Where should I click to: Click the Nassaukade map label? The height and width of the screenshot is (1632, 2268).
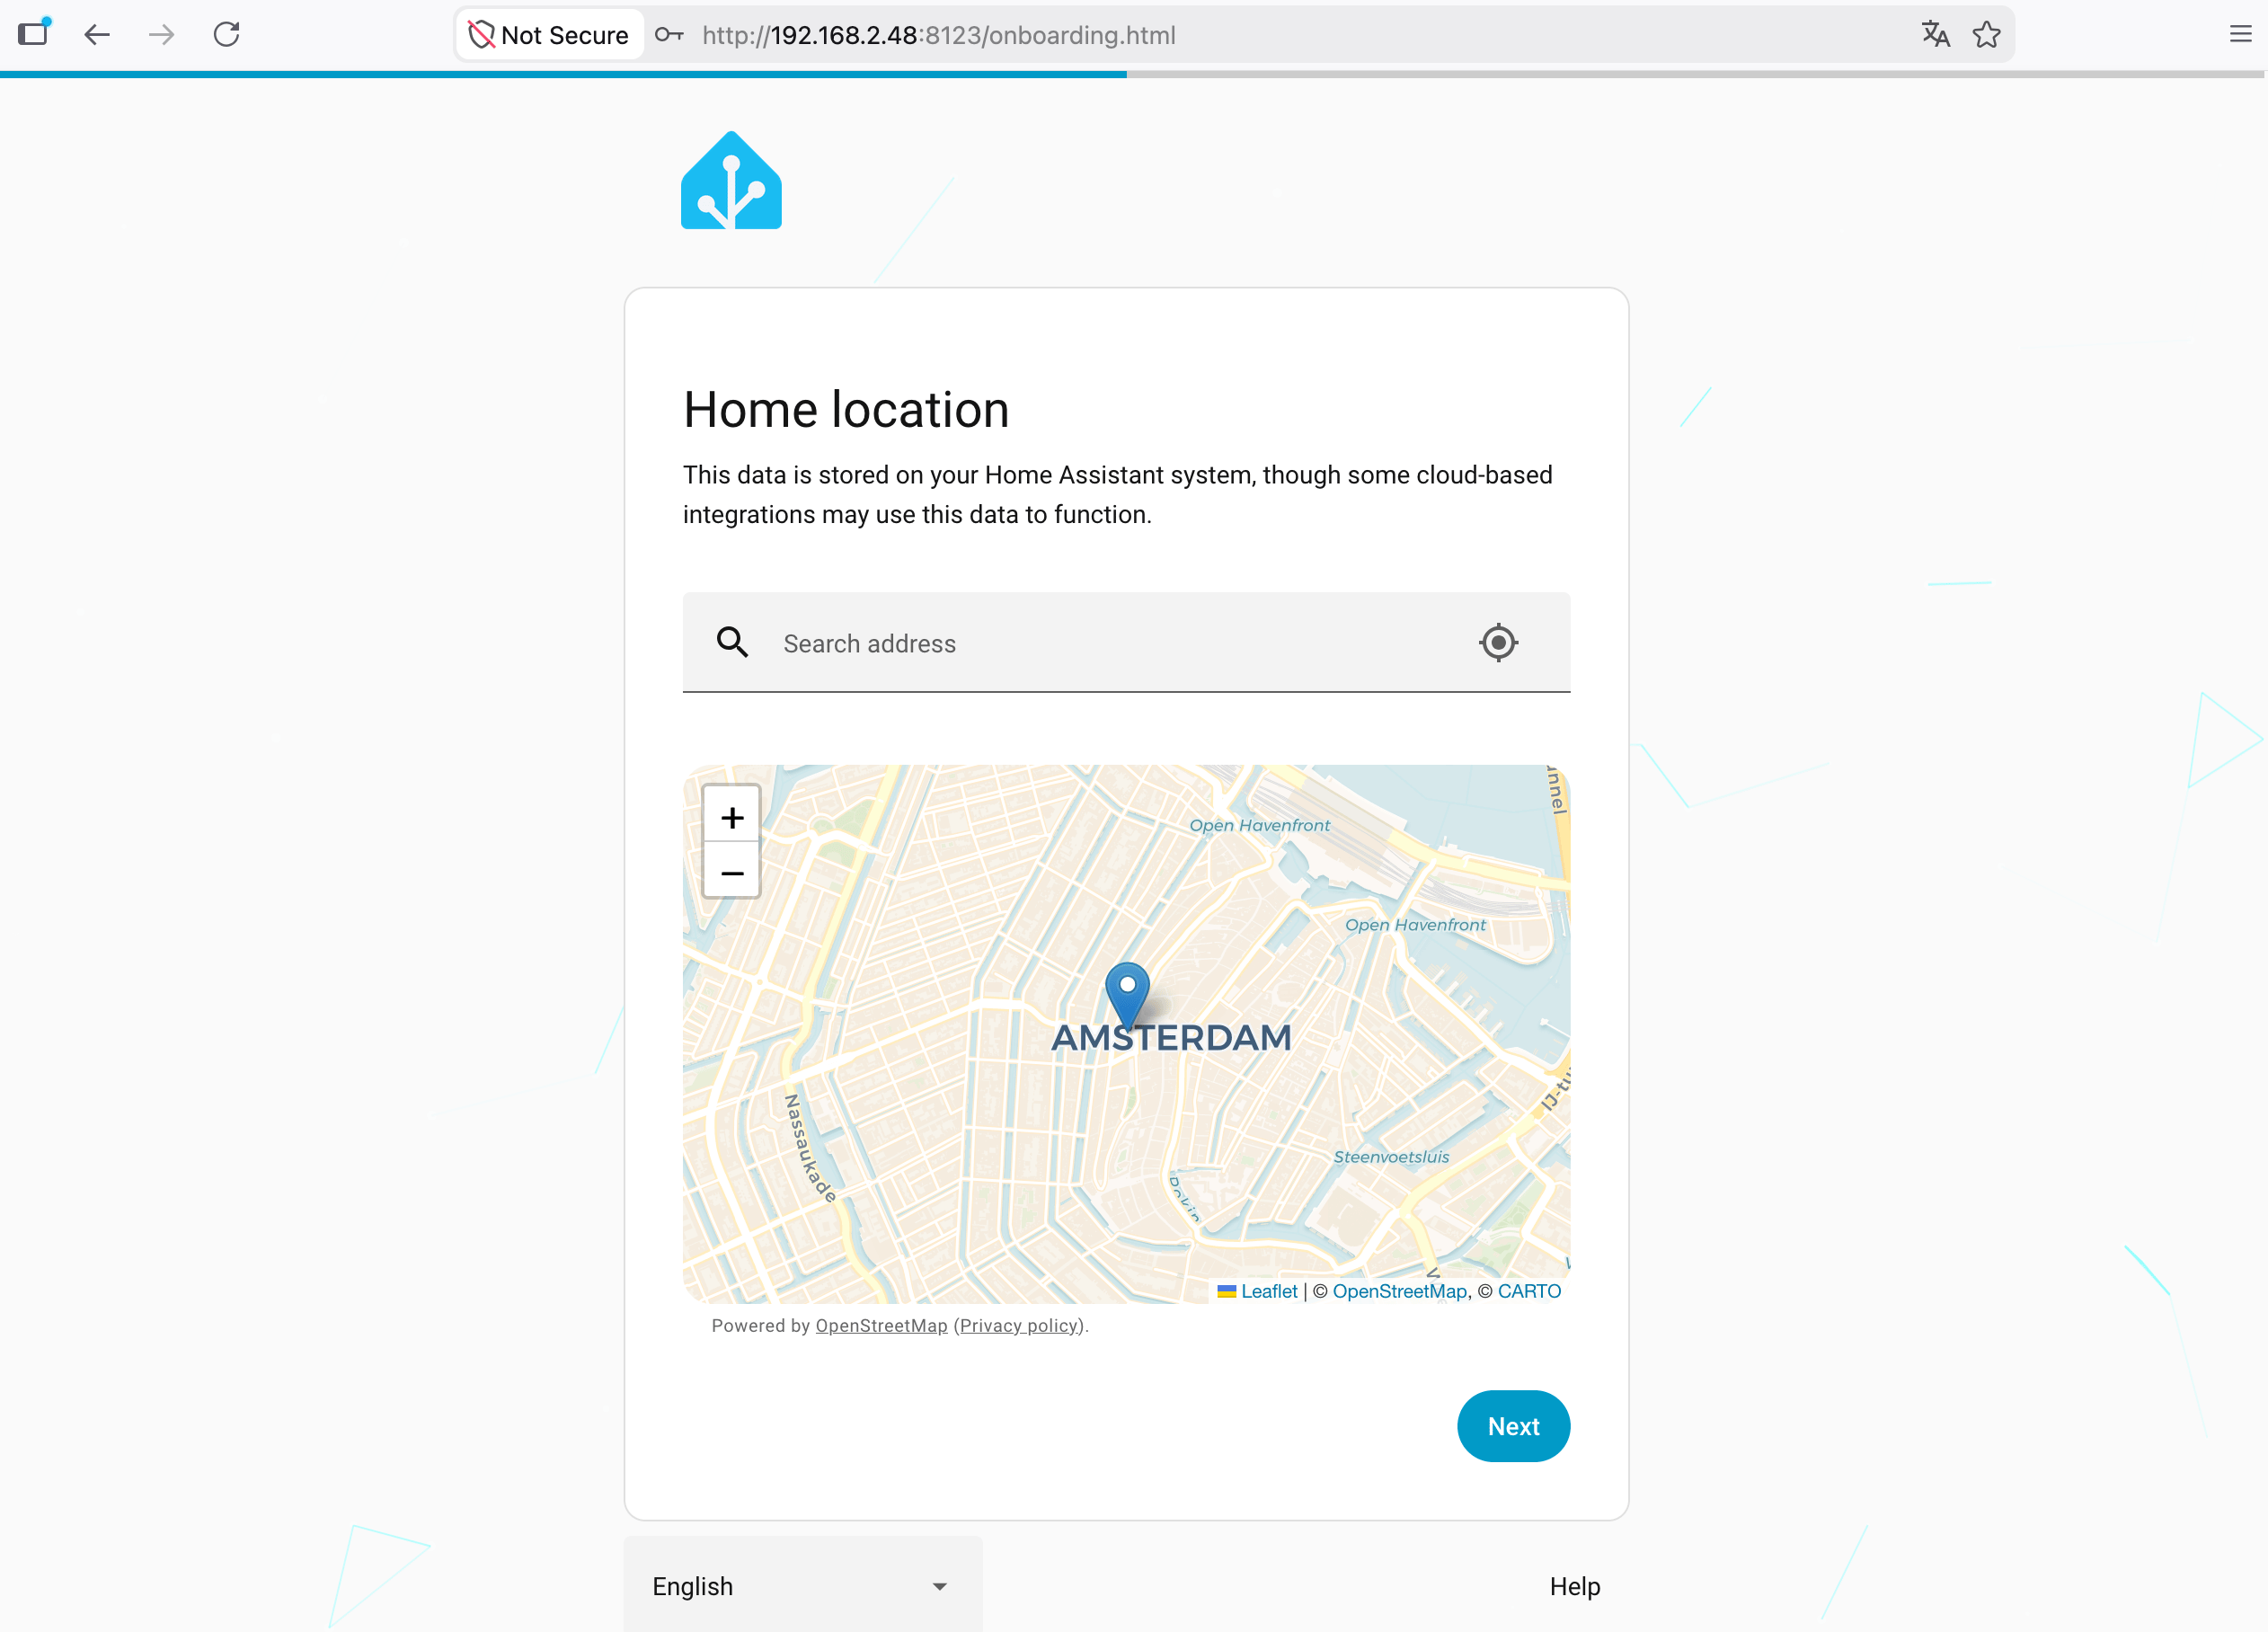coord(810,1148)
